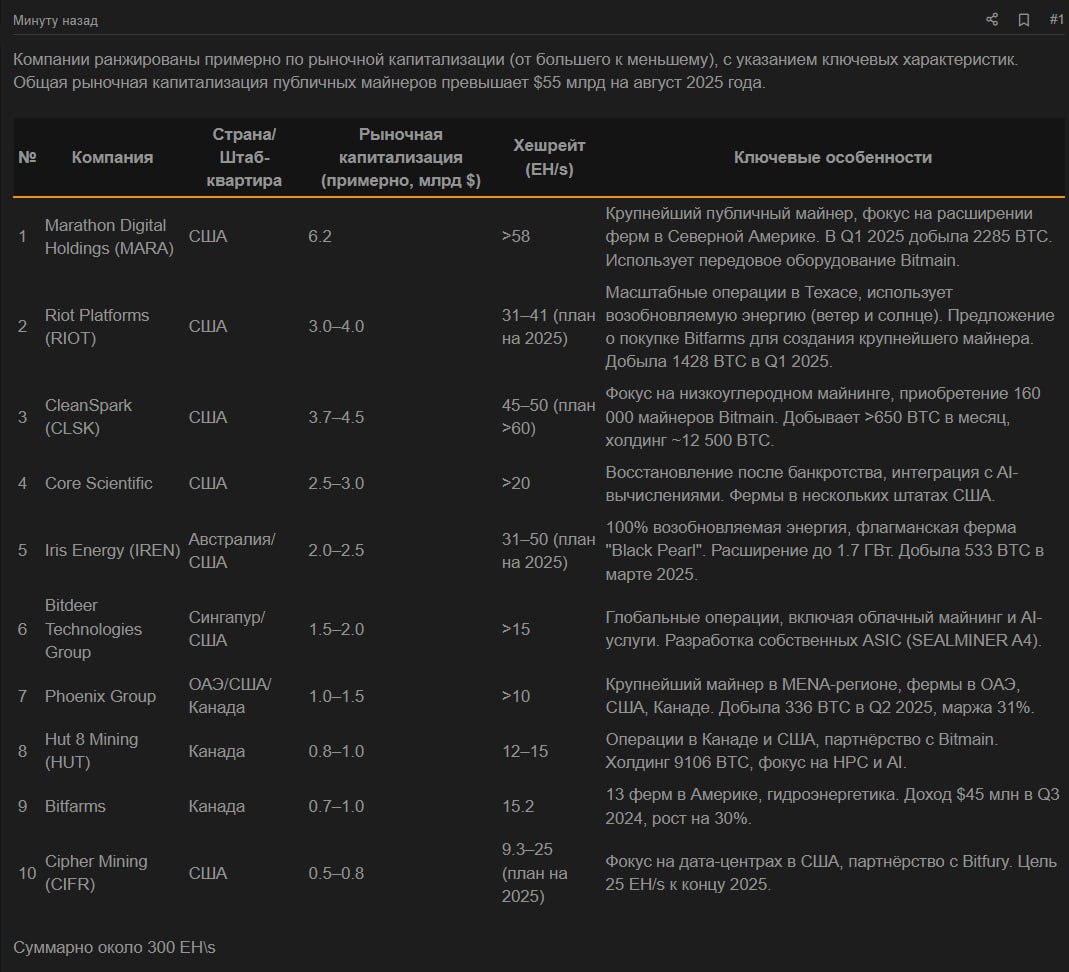Screen dimensions: 1069x972
Task: Click the "Хешрейт (EH/s)" column header
Action: point(549,157)
